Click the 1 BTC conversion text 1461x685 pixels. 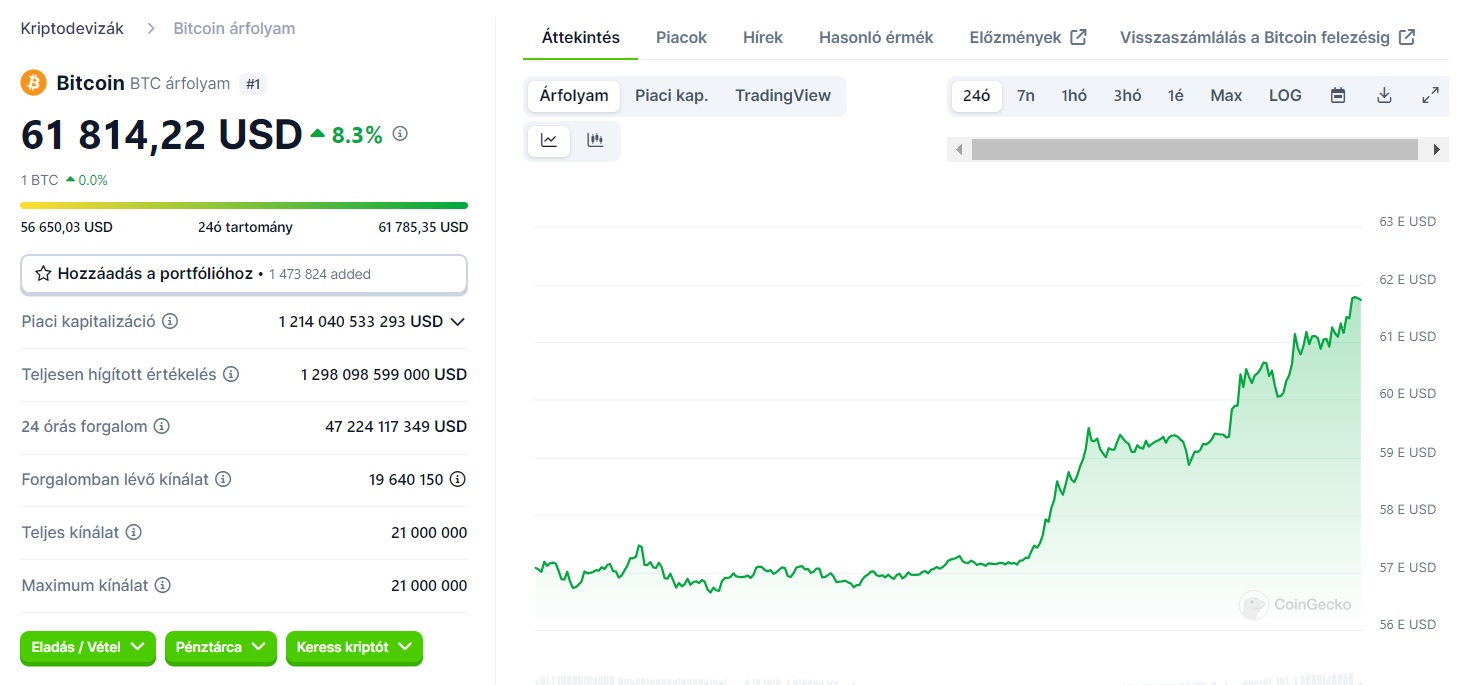click(x=40, y=181)
